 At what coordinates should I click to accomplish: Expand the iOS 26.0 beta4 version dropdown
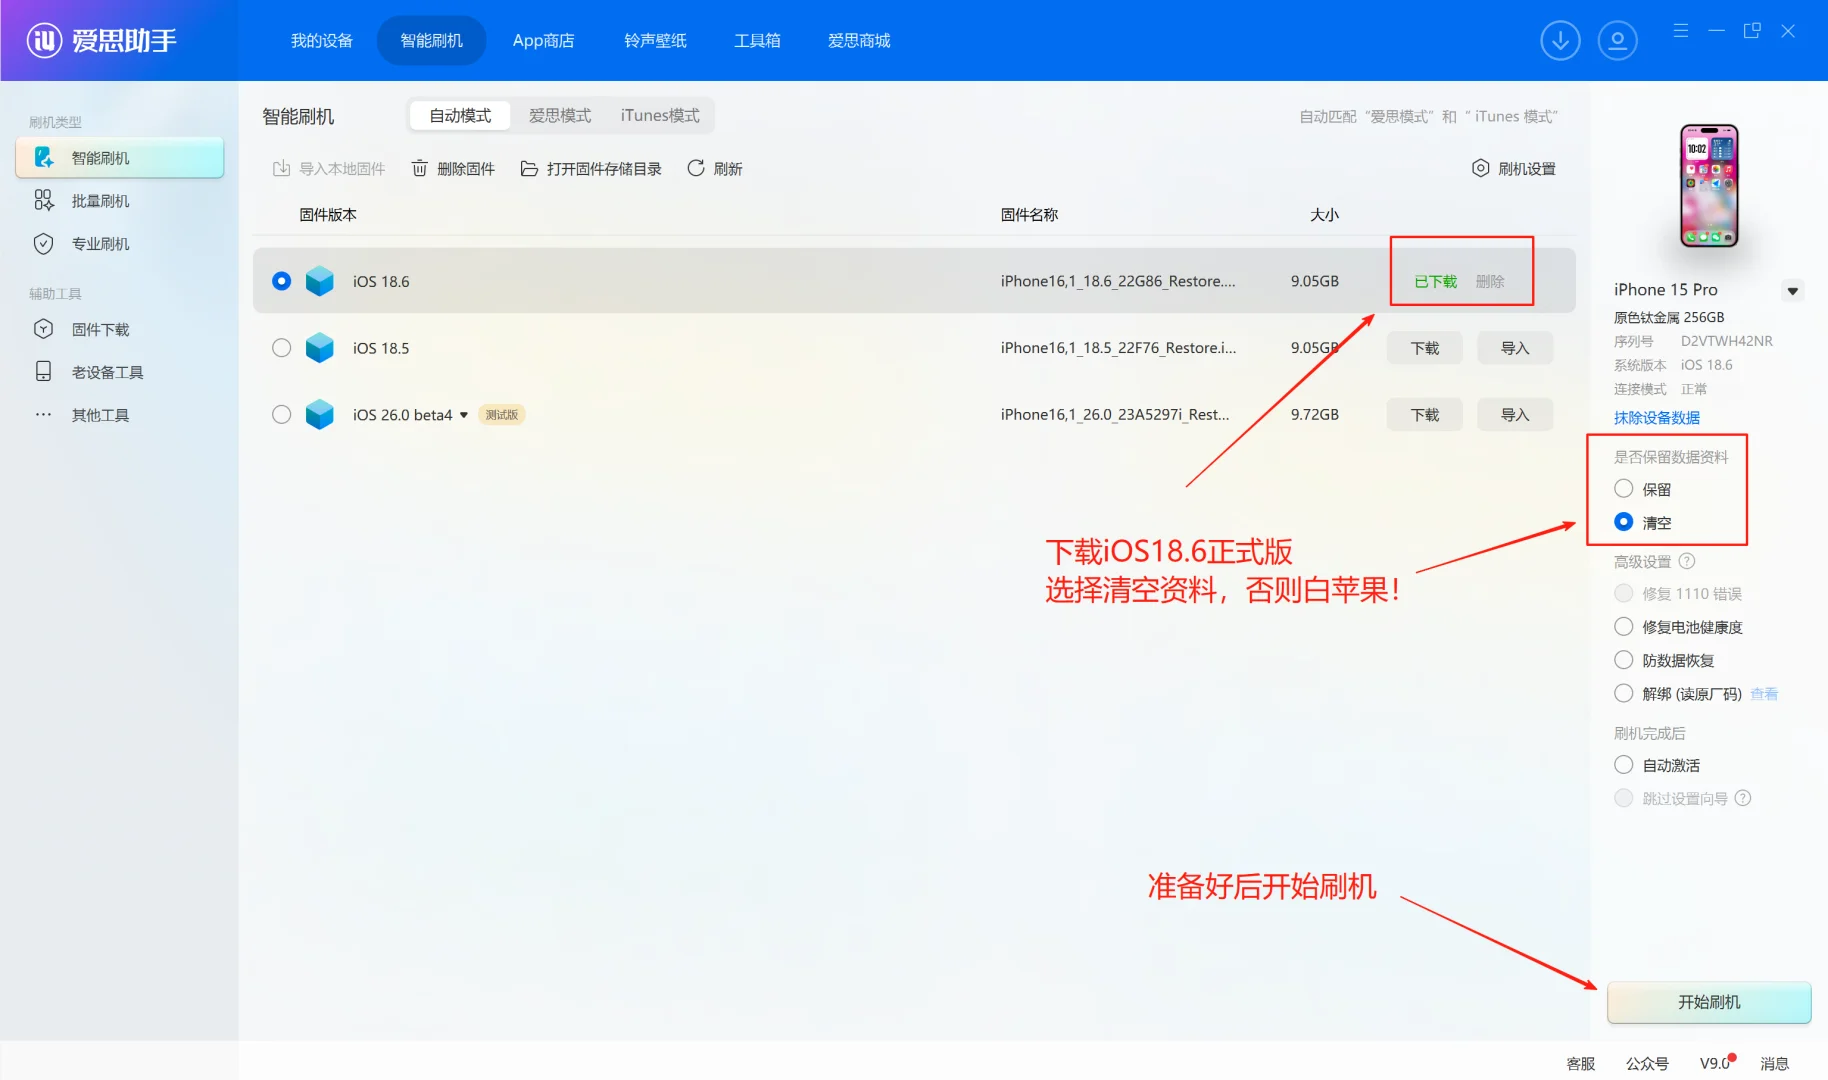[463, 414]
